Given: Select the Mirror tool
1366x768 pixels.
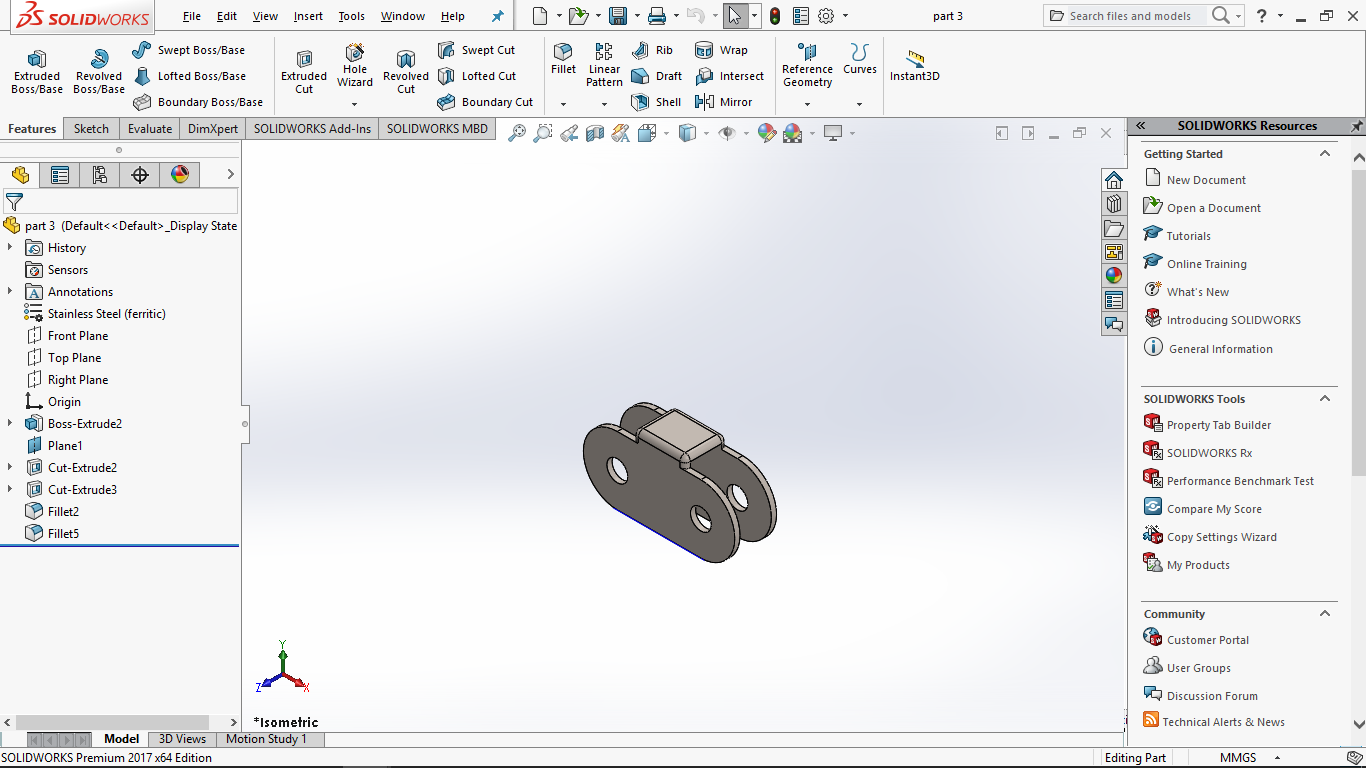Looking at the screenshot, I should pyautogui.click(x=724, y=102).
